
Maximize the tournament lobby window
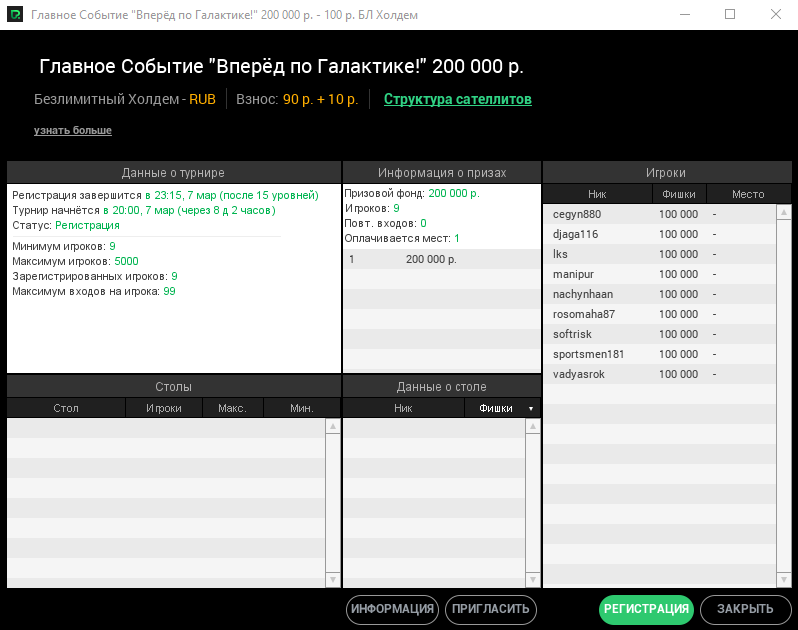pos(730,15)
